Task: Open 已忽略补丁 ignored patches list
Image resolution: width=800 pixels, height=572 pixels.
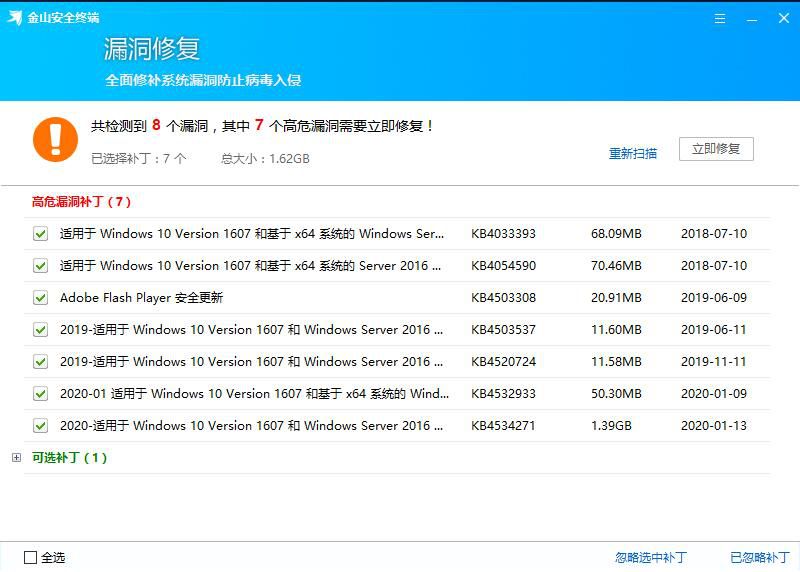Action: [760, 557]
